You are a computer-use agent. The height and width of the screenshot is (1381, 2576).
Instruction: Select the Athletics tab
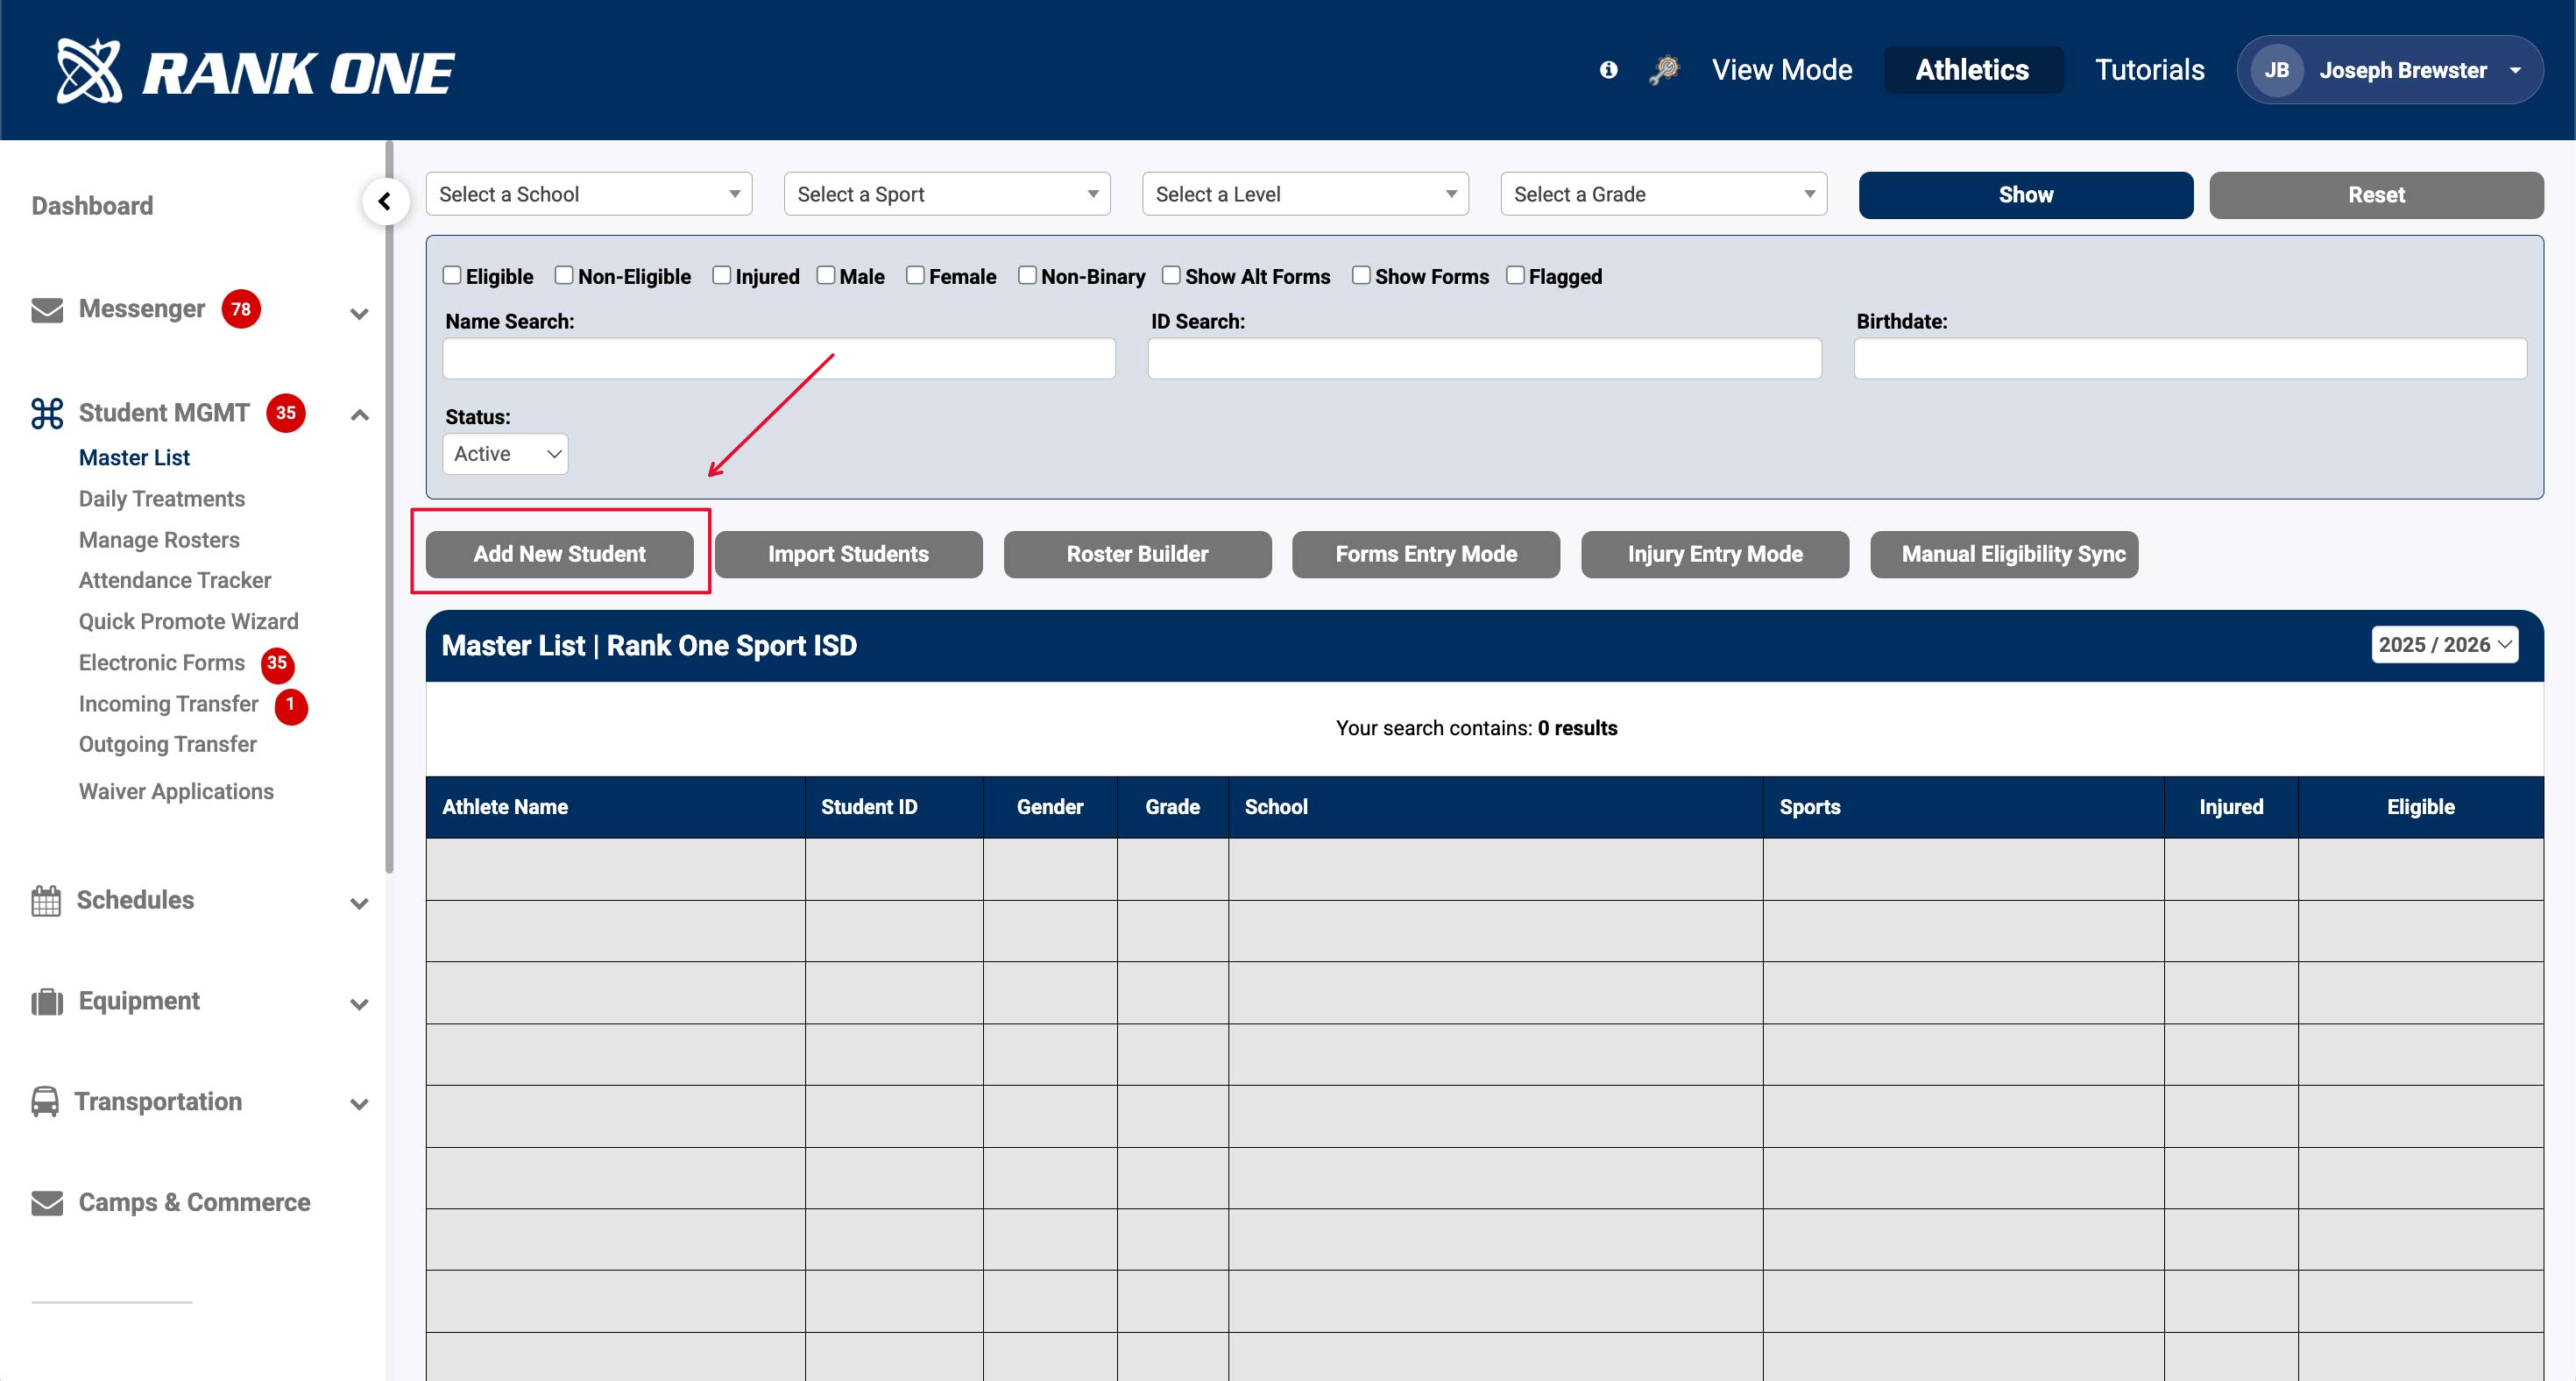click(x=1972, y=70)
